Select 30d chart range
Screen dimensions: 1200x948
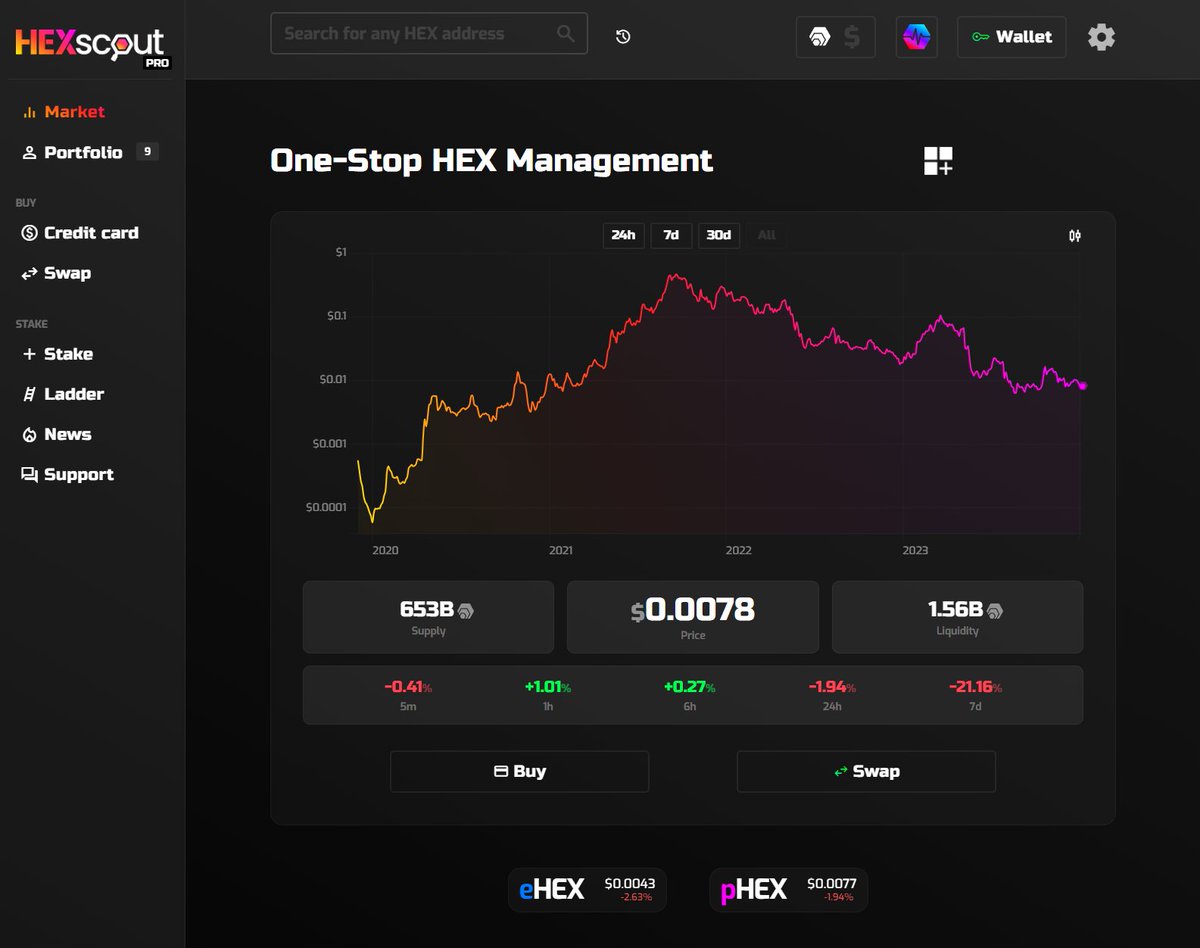click(x=719, y=235)
